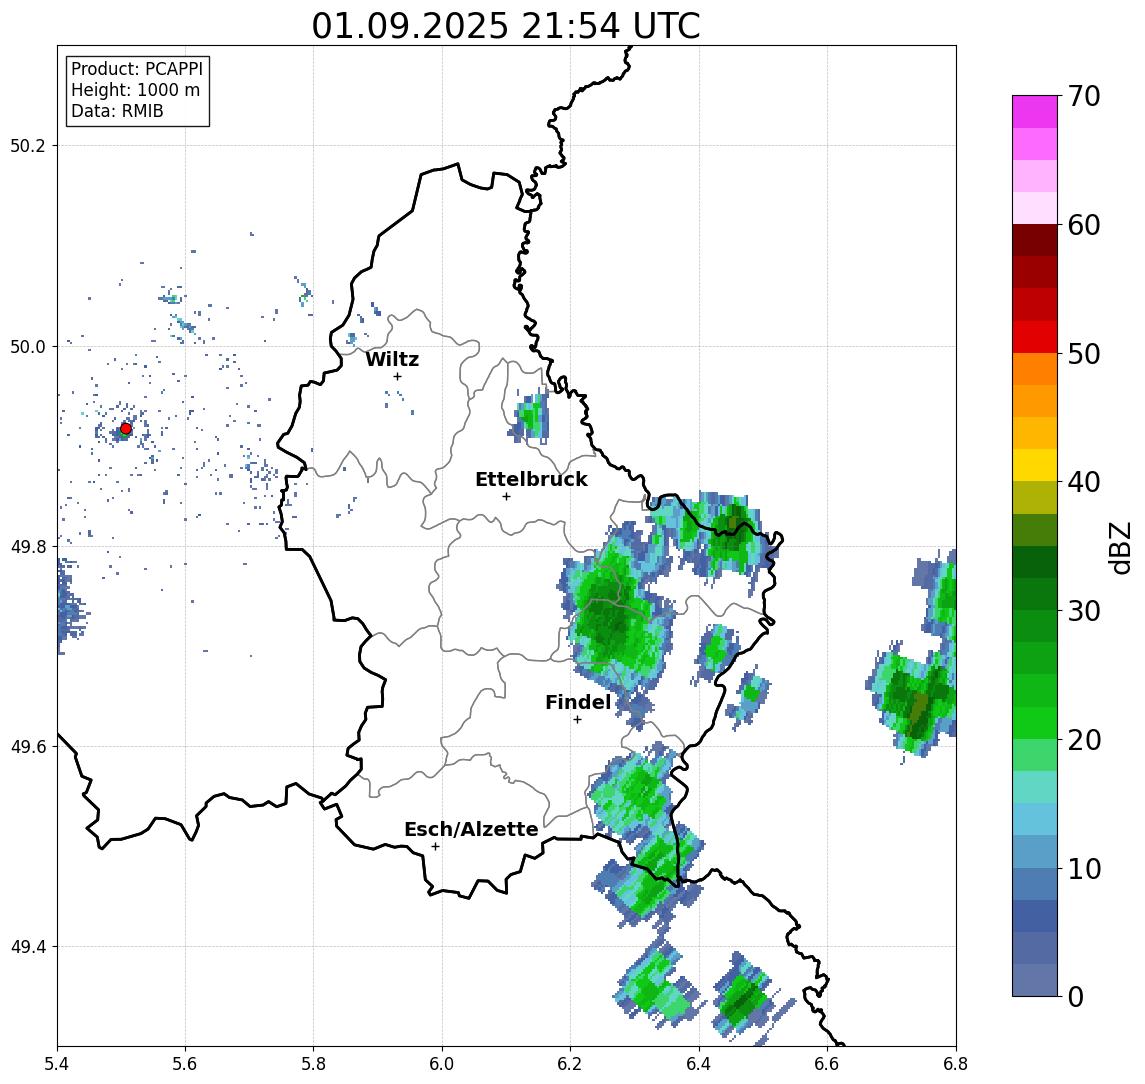
Task: Click the yellow colorbar segment near 40
Action: pos(1035,465)
